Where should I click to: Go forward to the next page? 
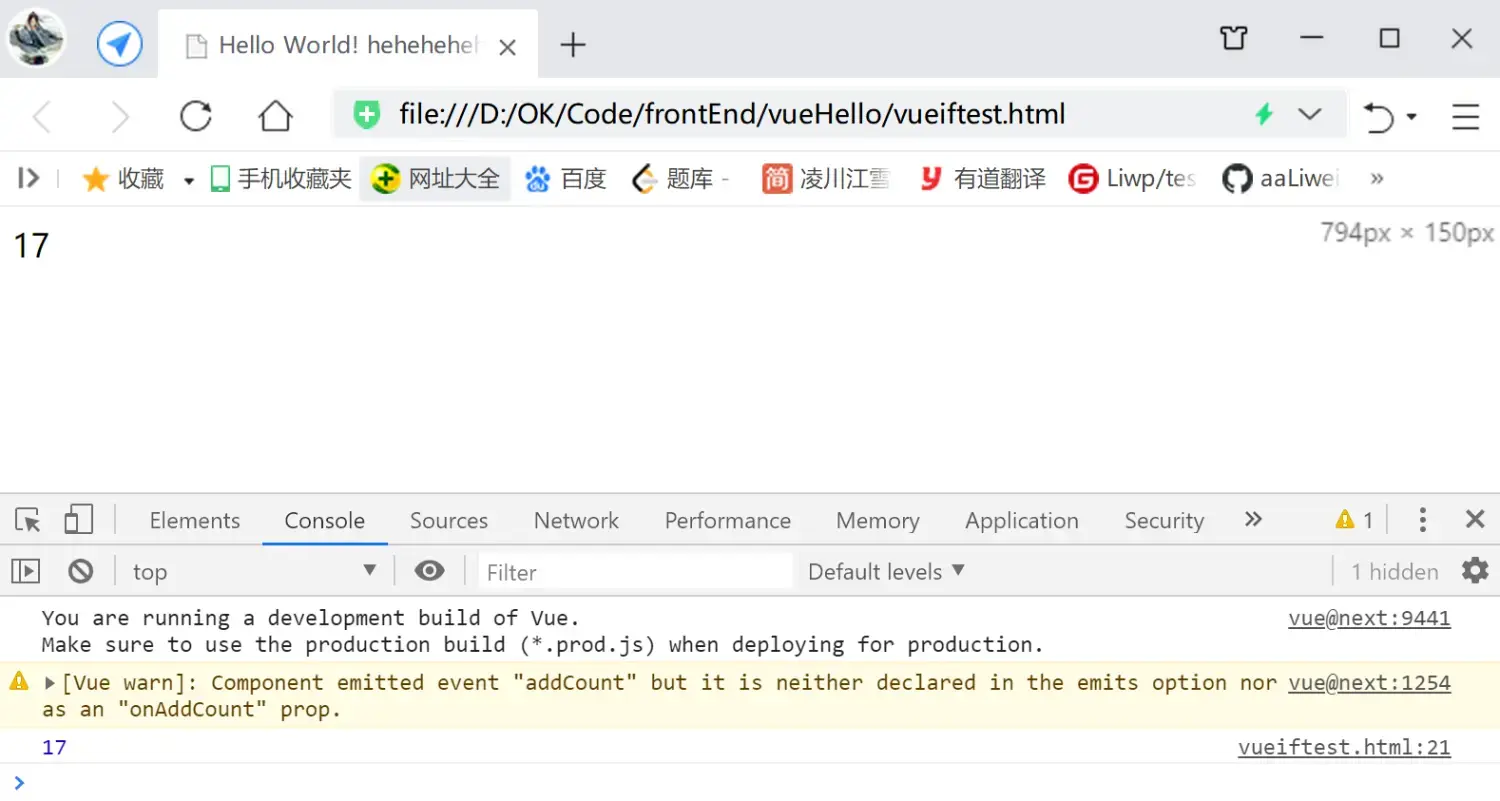pyautogui.click(x=120, y=117)
